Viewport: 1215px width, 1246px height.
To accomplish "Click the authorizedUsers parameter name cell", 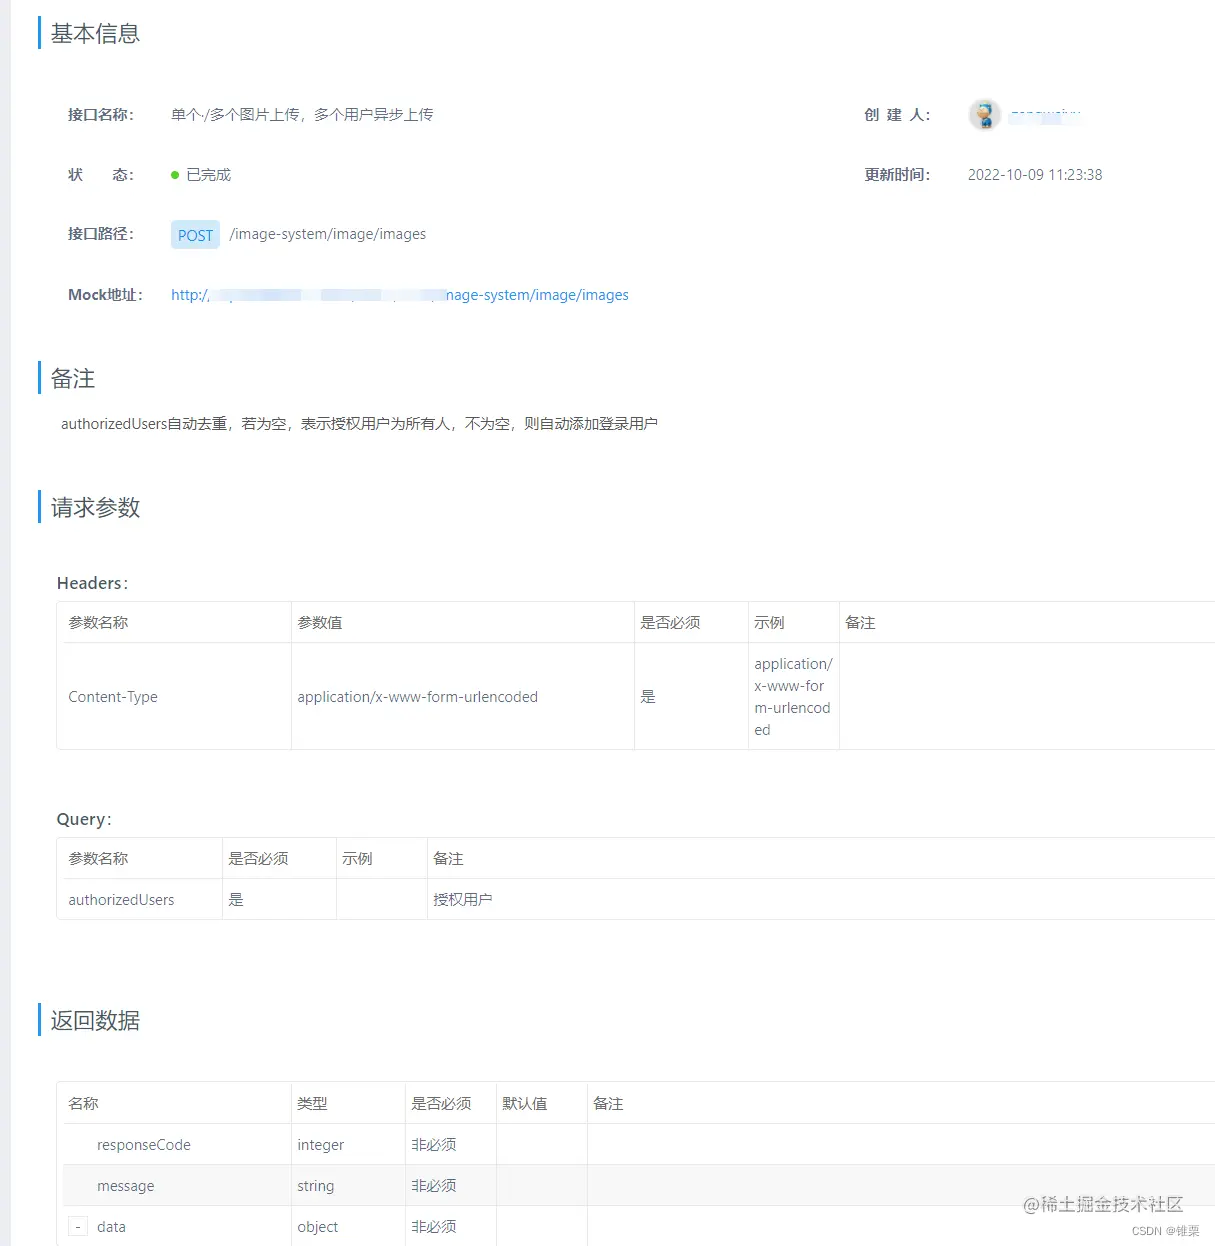I will coord(120,899).
